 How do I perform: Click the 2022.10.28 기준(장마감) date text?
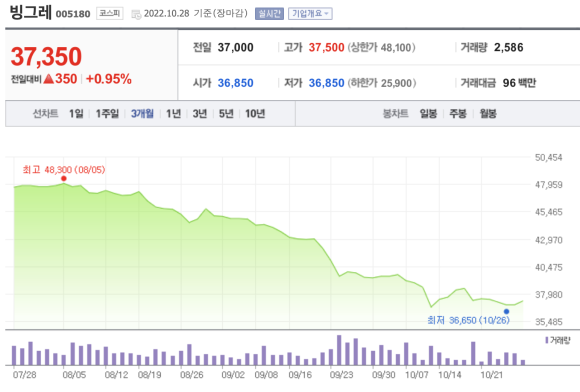196,14
